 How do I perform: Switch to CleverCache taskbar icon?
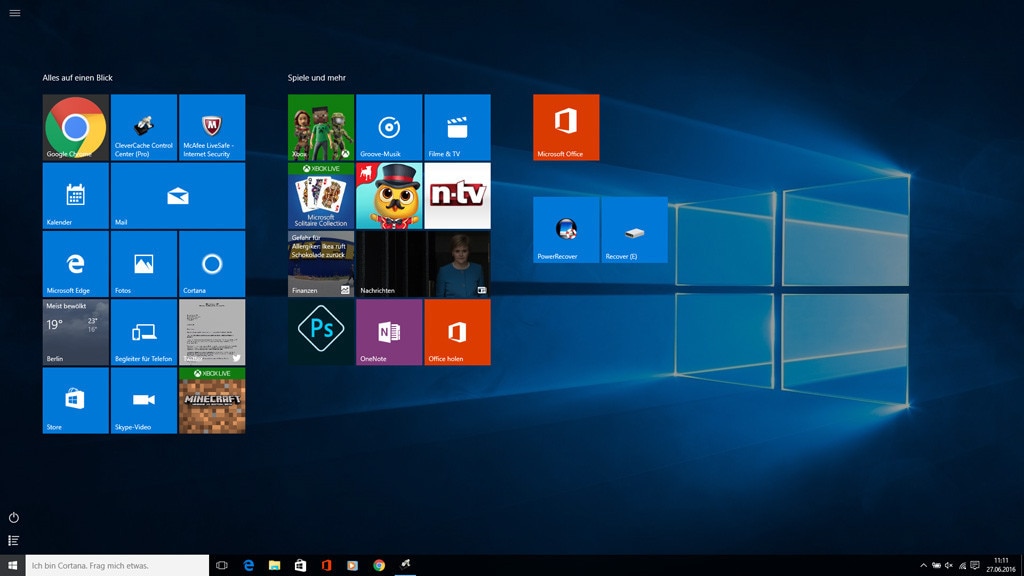(406, 564)
